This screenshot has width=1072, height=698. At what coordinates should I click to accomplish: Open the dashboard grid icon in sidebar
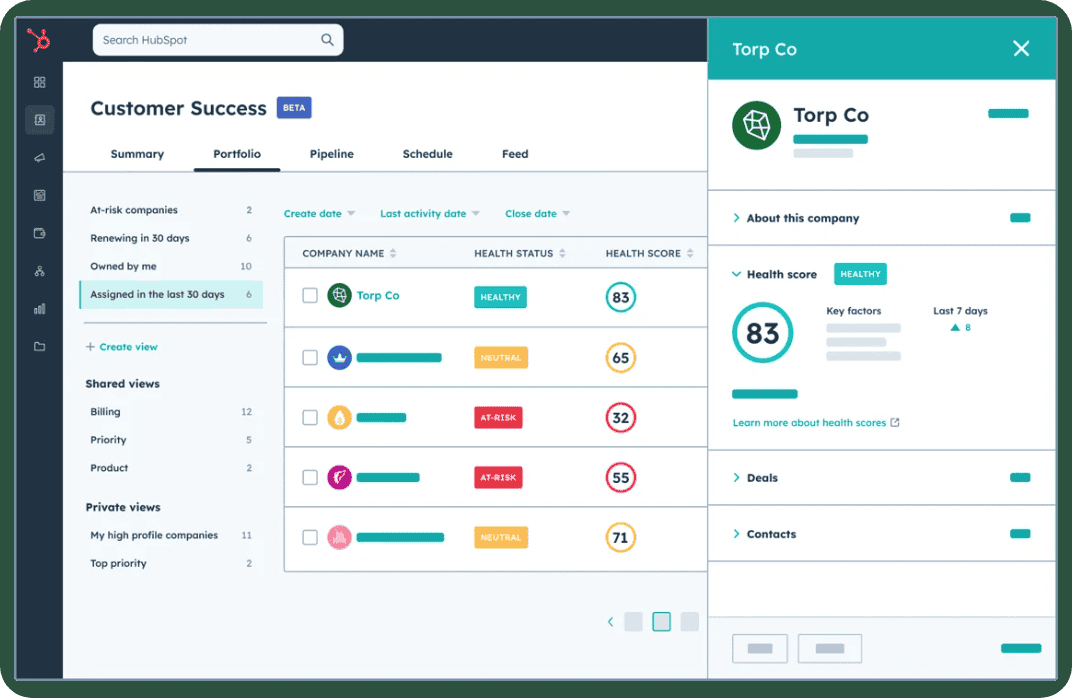(x=40, y=82)
